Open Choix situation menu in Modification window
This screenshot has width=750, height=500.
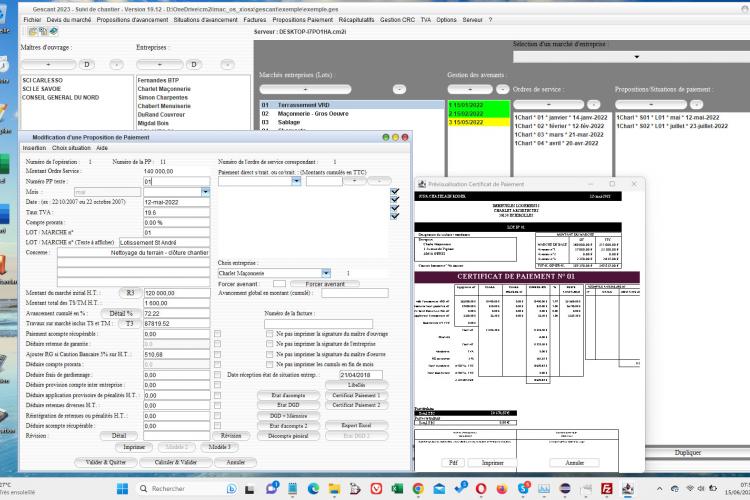71,148
